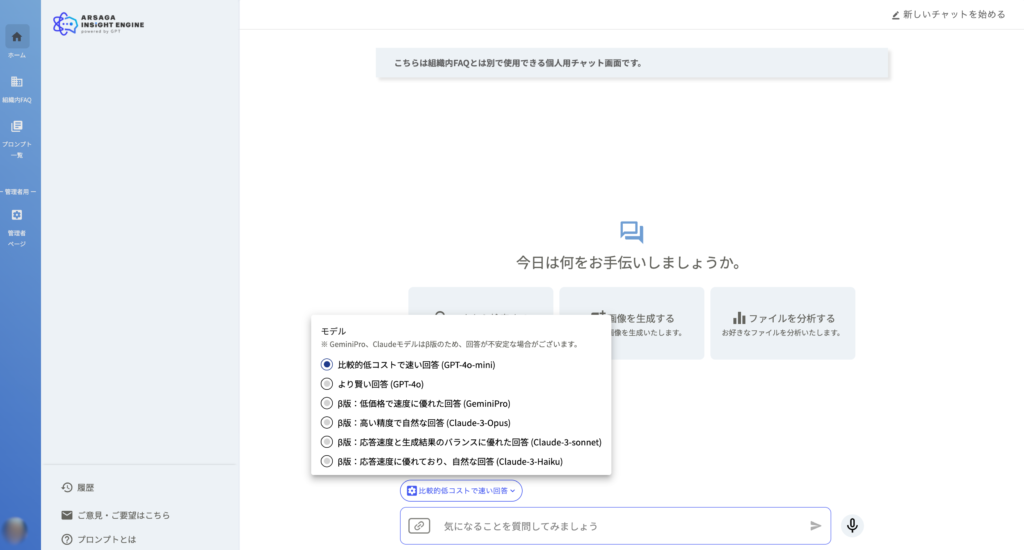This screenshot has width=1024, height=550.
Task: Click the user avatar at bottom left
Action: 15,530
